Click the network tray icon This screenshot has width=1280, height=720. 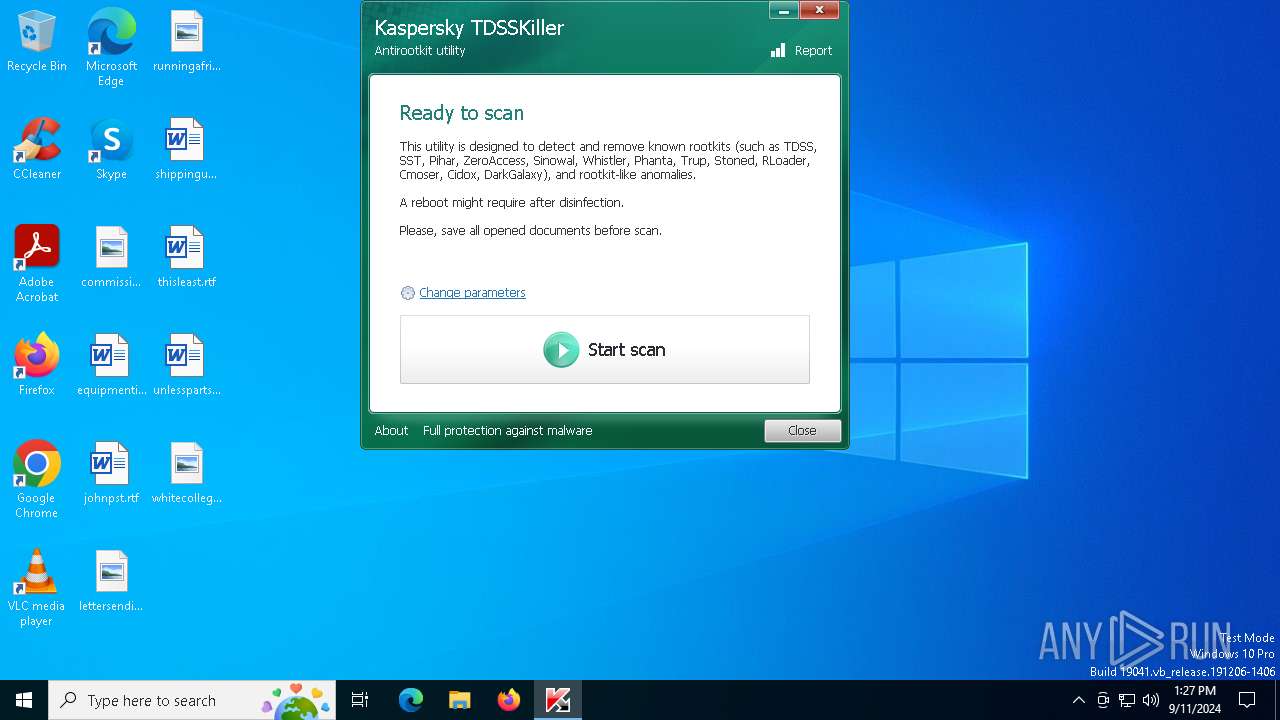[x=1127, y=700]
